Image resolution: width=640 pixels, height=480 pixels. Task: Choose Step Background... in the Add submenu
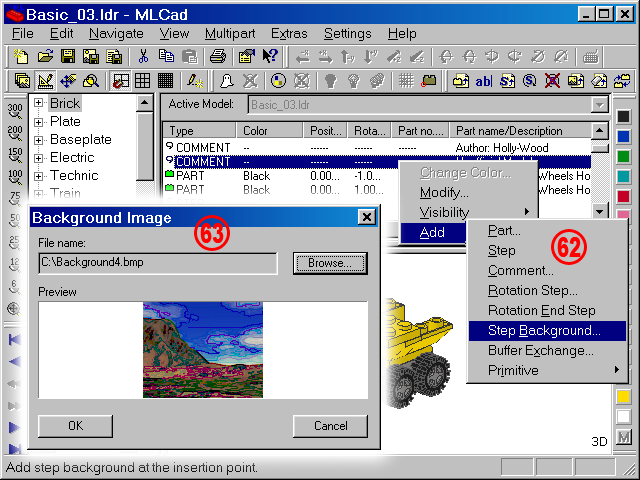(547, 331)
